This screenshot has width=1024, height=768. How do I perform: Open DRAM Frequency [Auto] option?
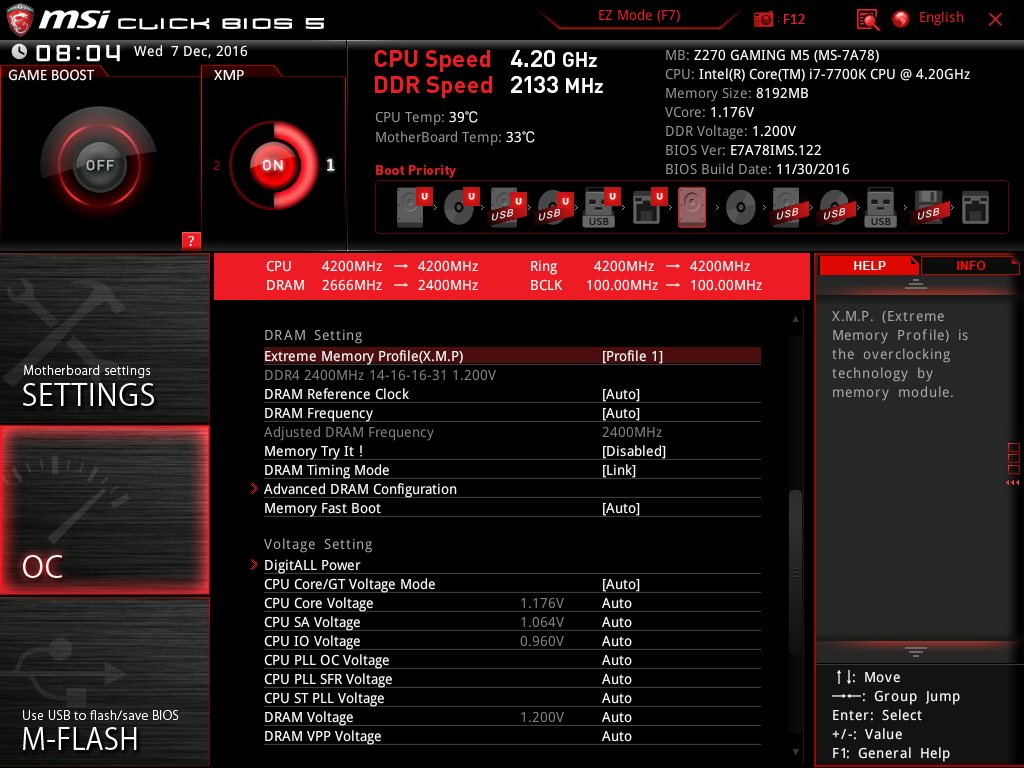tap(512, 413)
